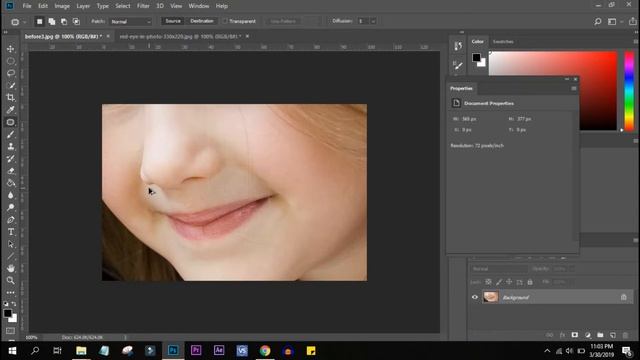The image size is (640, 360).
Task: Click the hue slider in Color panel
Action: click(629, 91)
